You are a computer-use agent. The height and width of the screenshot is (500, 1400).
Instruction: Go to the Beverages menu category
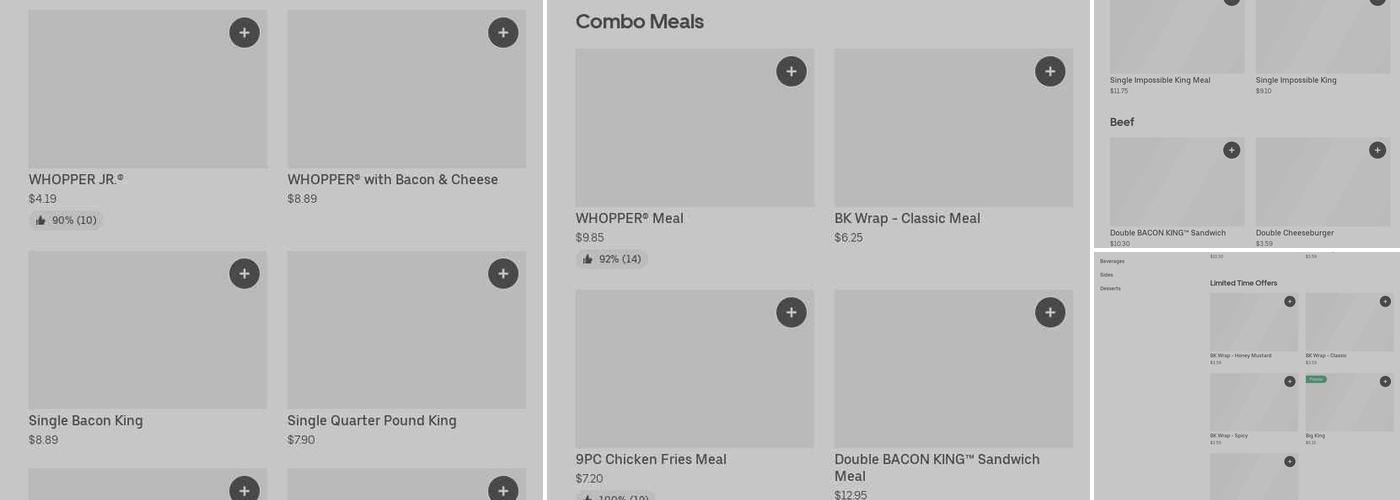point(1112,261)
